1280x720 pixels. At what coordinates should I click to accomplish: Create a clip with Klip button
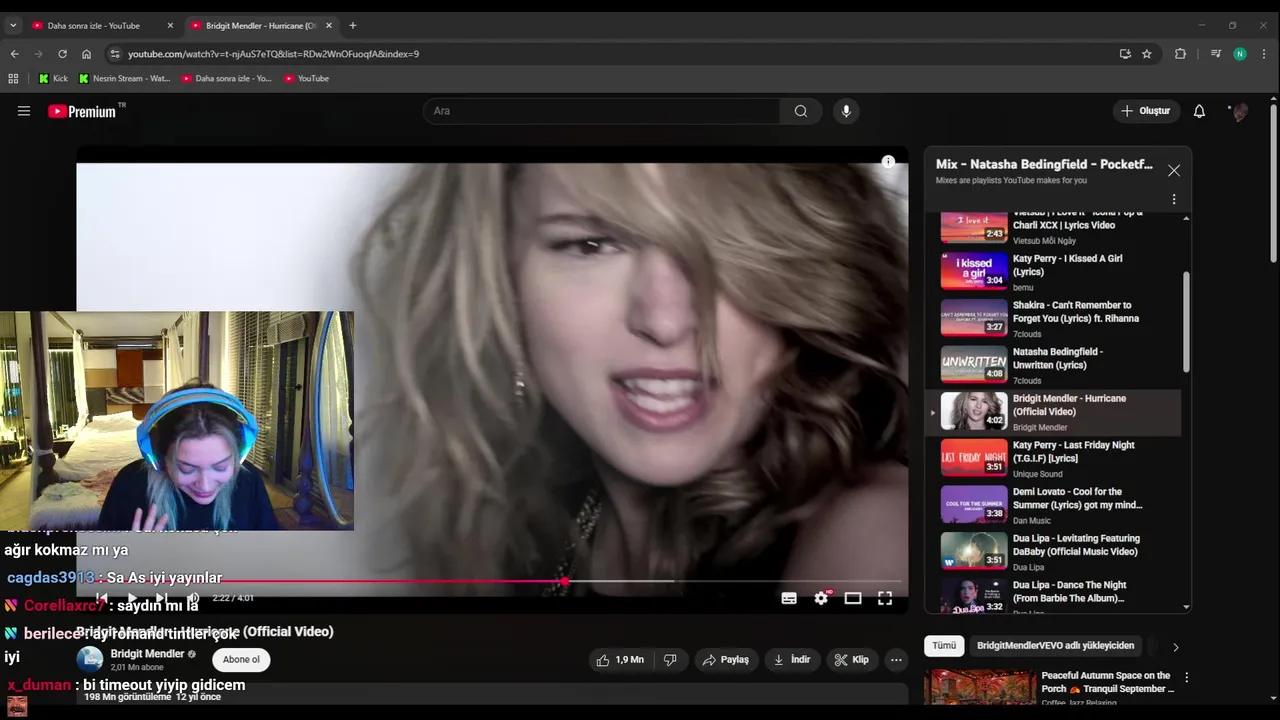click(852, 660)
